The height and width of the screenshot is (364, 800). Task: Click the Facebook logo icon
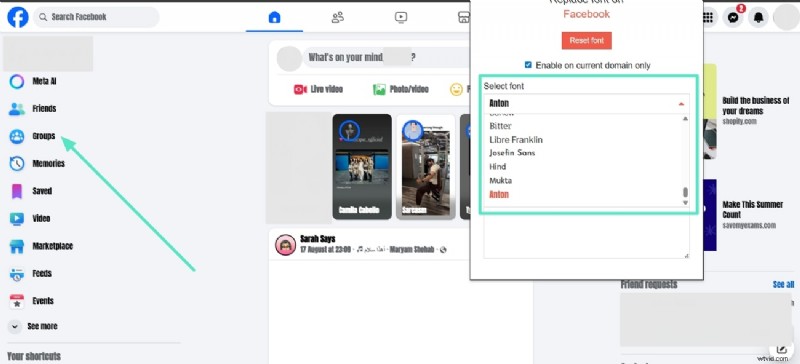click(x=18, y=17)
